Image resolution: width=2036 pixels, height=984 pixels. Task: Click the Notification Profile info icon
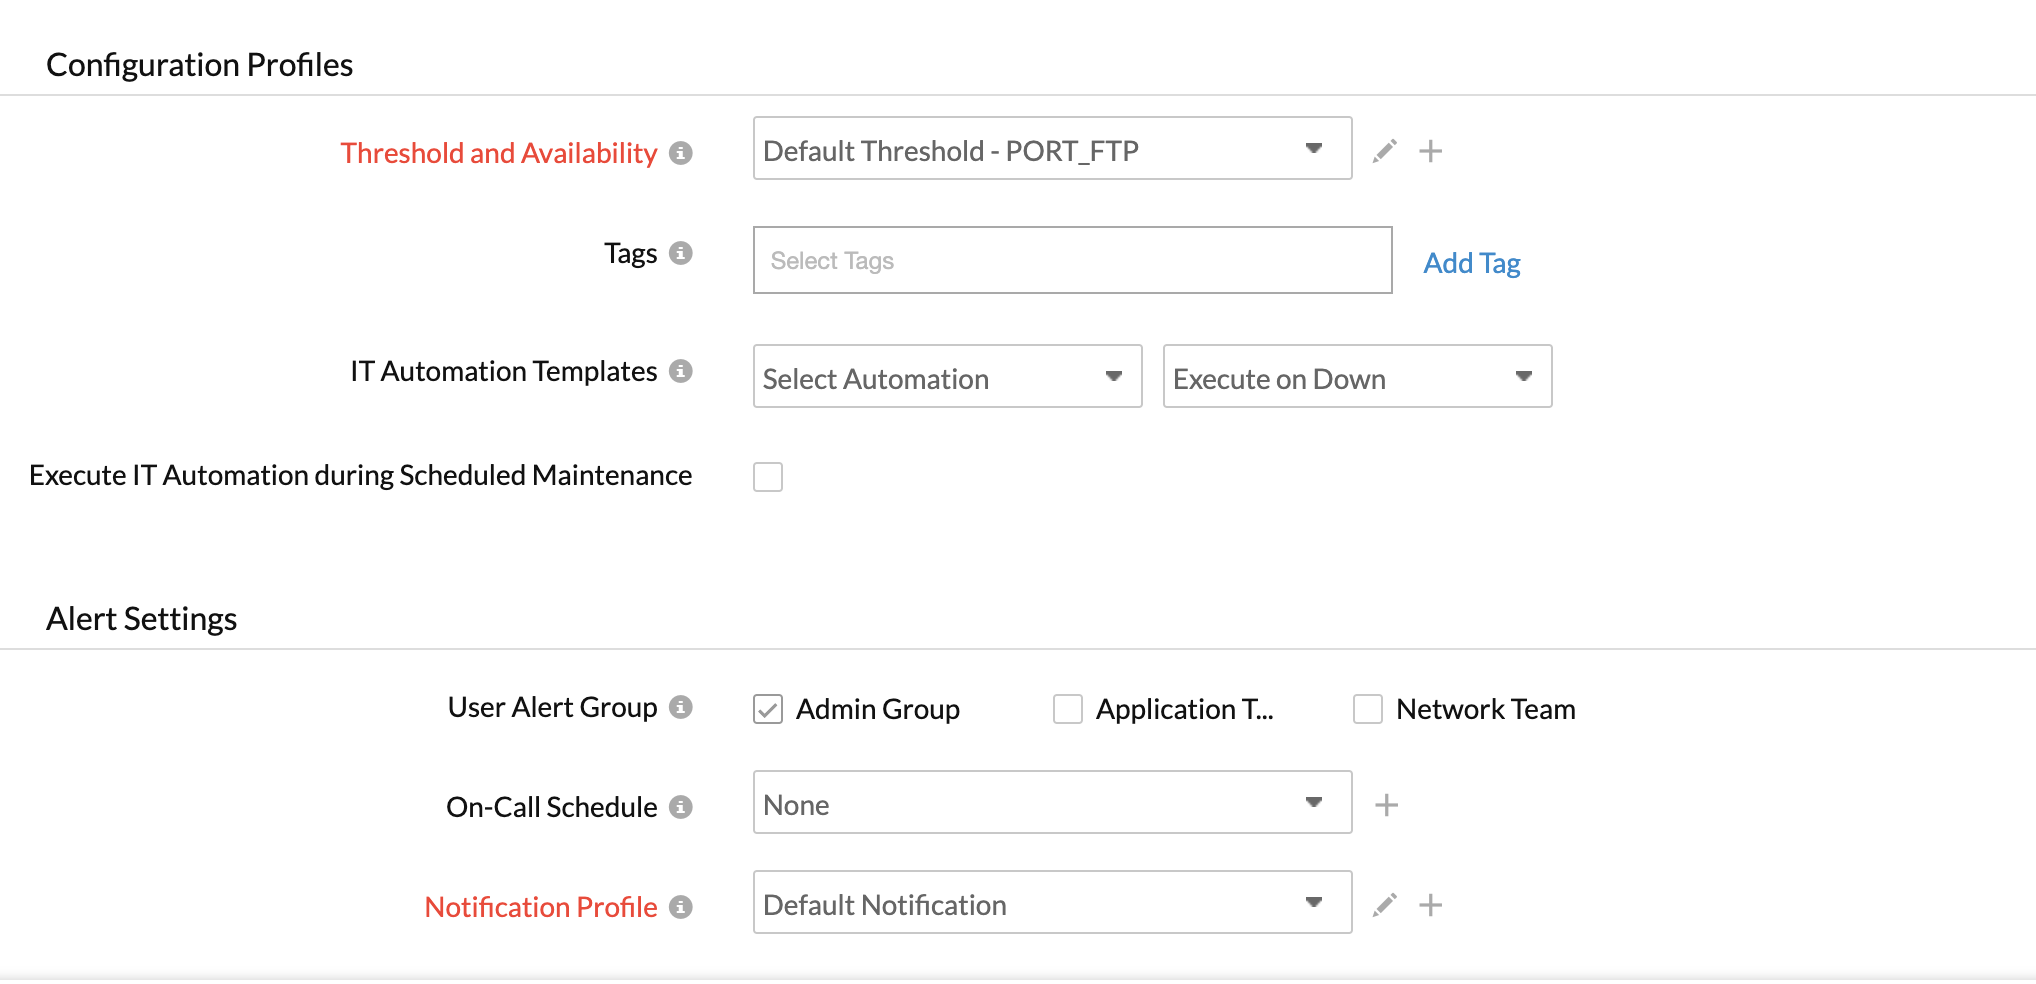pos(681,907)
